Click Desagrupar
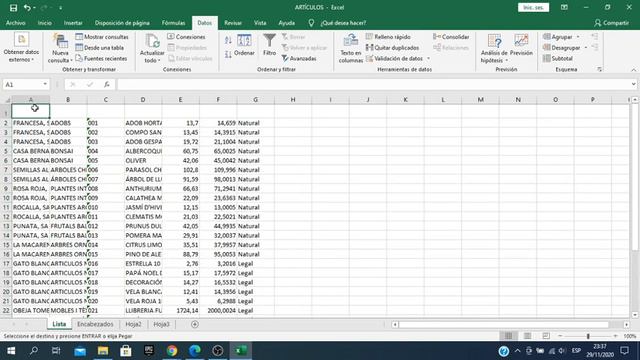 (x=562, y=48)
